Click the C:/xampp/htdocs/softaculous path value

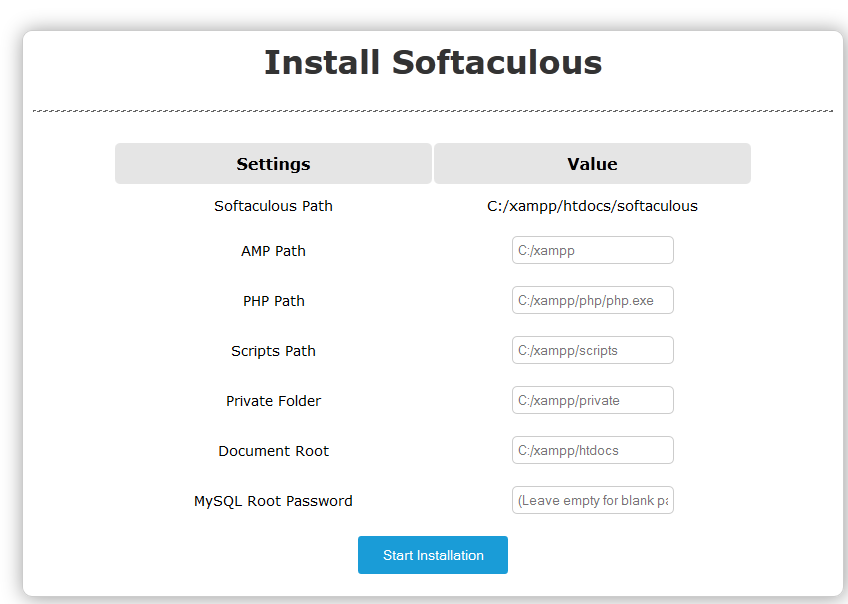592,206
